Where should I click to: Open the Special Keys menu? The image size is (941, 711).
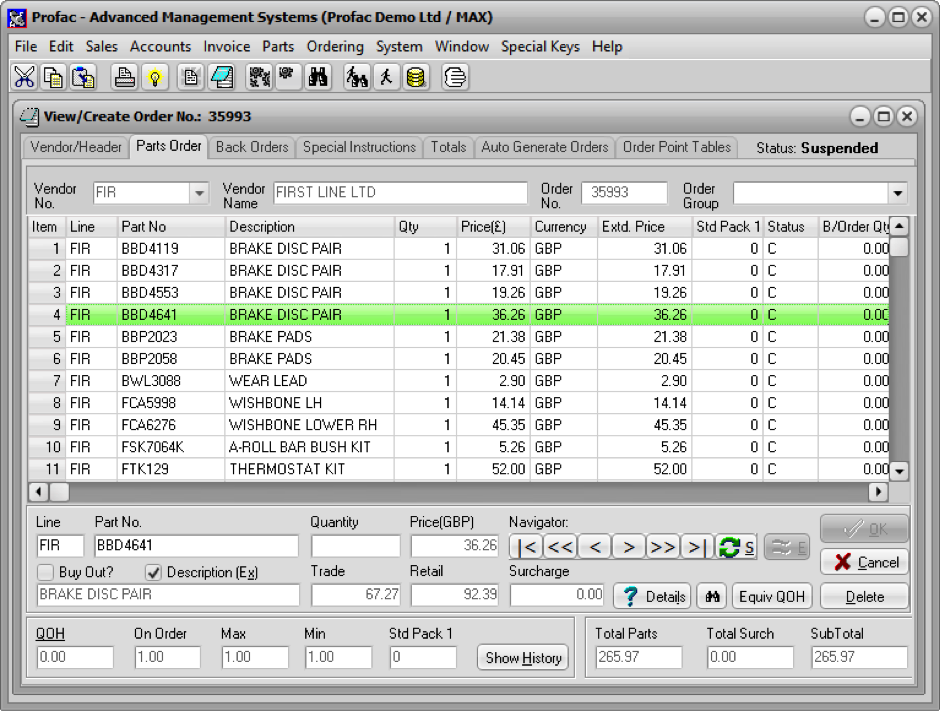pos(540,47)
